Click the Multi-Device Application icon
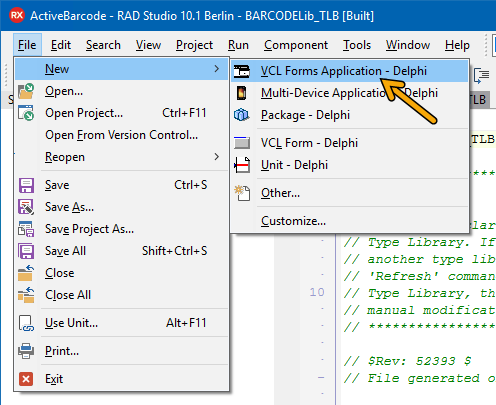This screenshot has height=405, width=496. pos(242,93)
